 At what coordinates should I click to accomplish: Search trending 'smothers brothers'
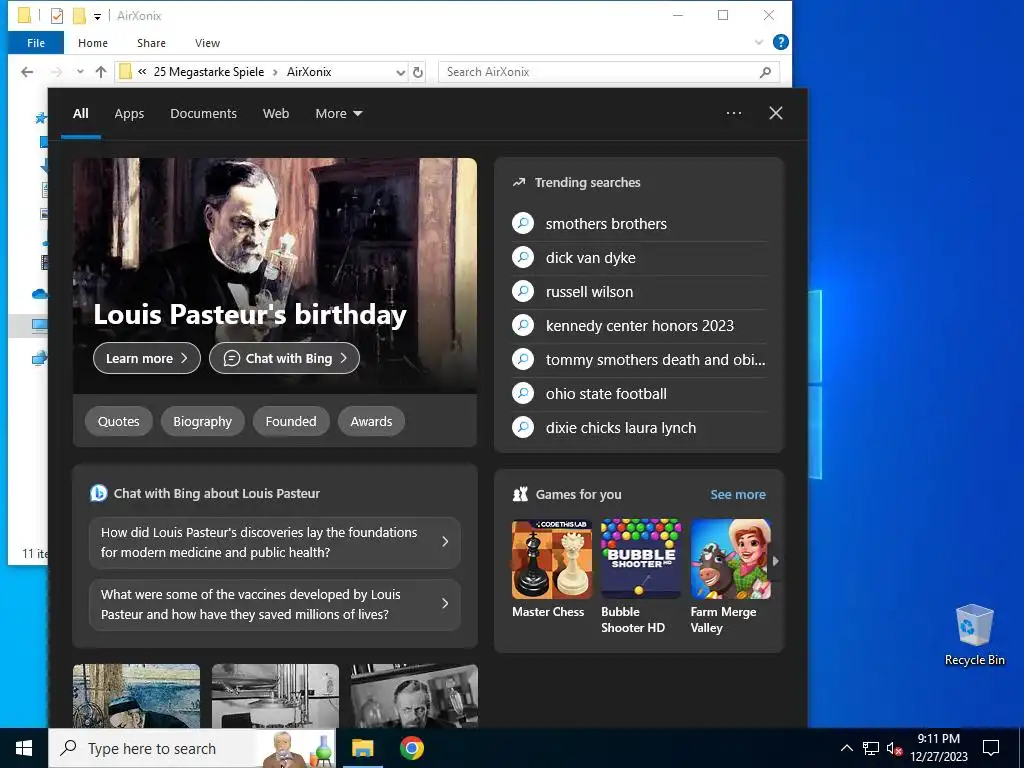pyautogui.click(x=639, y=224)
